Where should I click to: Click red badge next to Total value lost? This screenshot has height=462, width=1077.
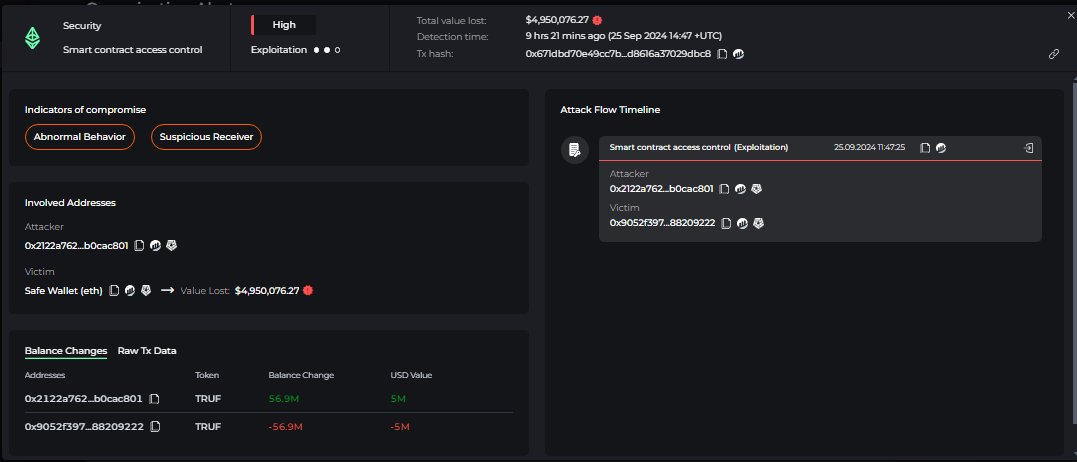pyautogui.click(x=597, y=21)
